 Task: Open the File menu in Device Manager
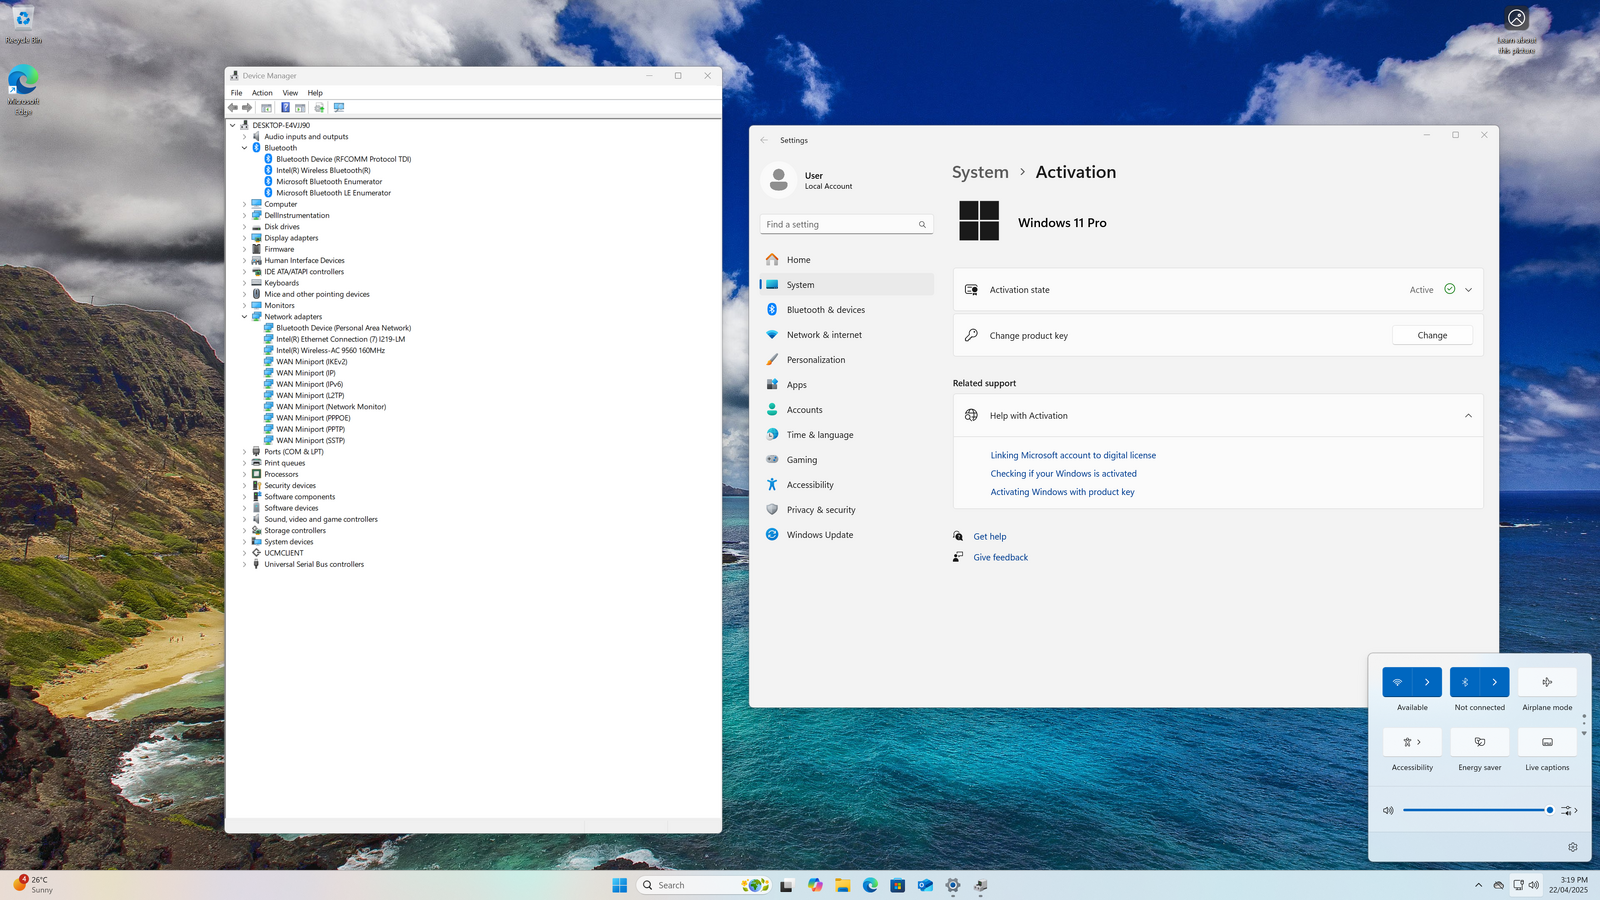(x=236, y=93)
